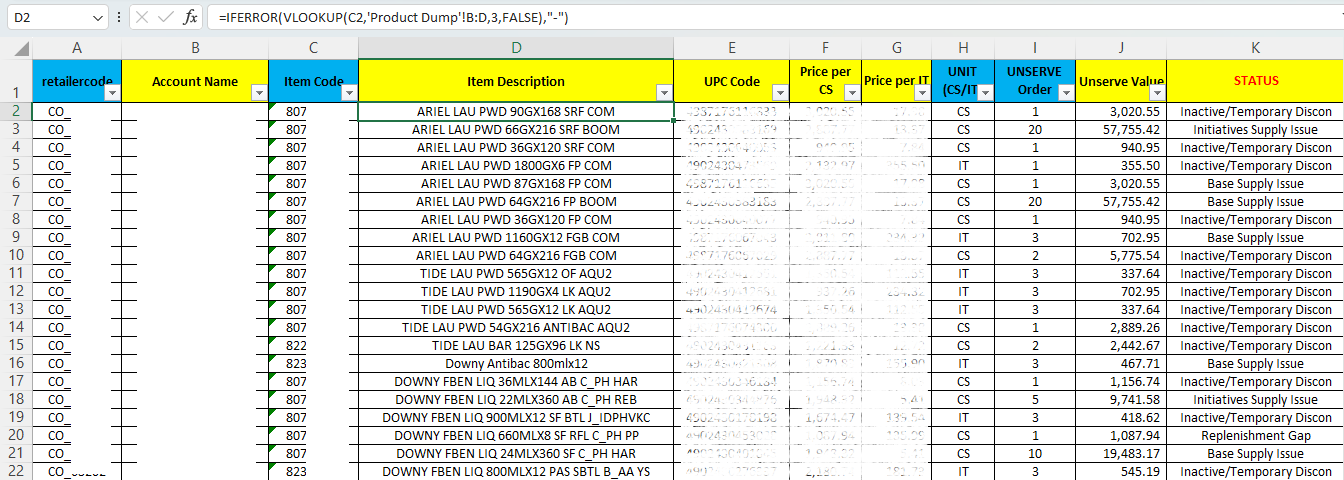Click Unserve Value cell 5,775.54
Image resolution: width=1344 pixels, height=480 pixels.
1121,255
